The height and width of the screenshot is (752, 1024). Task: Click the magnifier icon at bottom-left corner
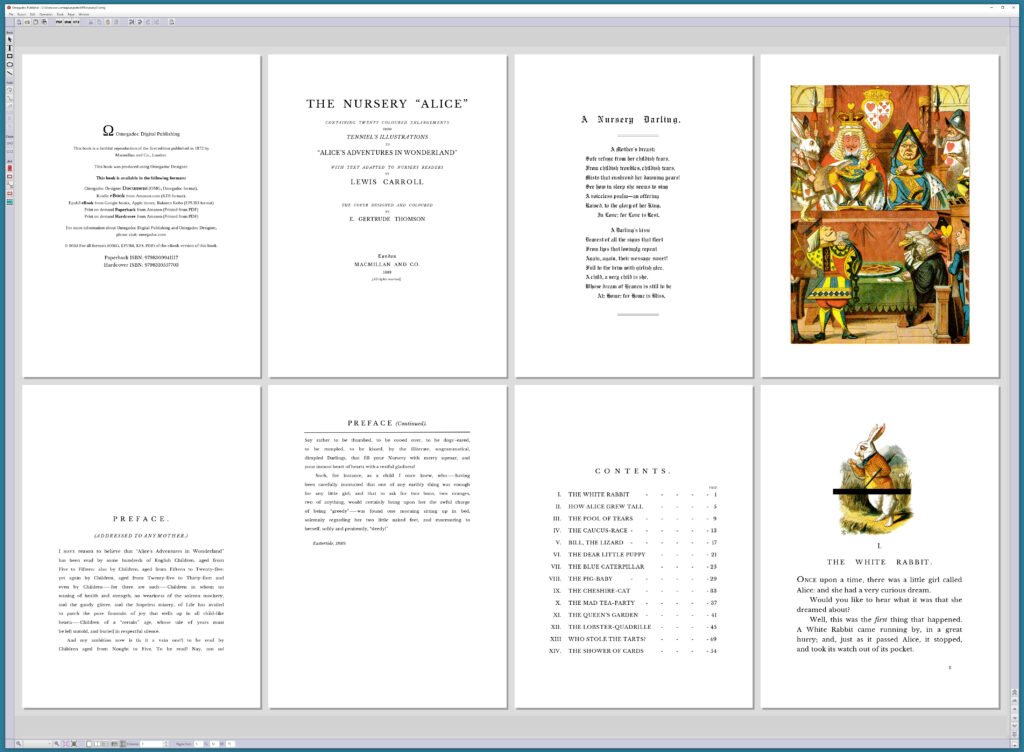(18, 744)
